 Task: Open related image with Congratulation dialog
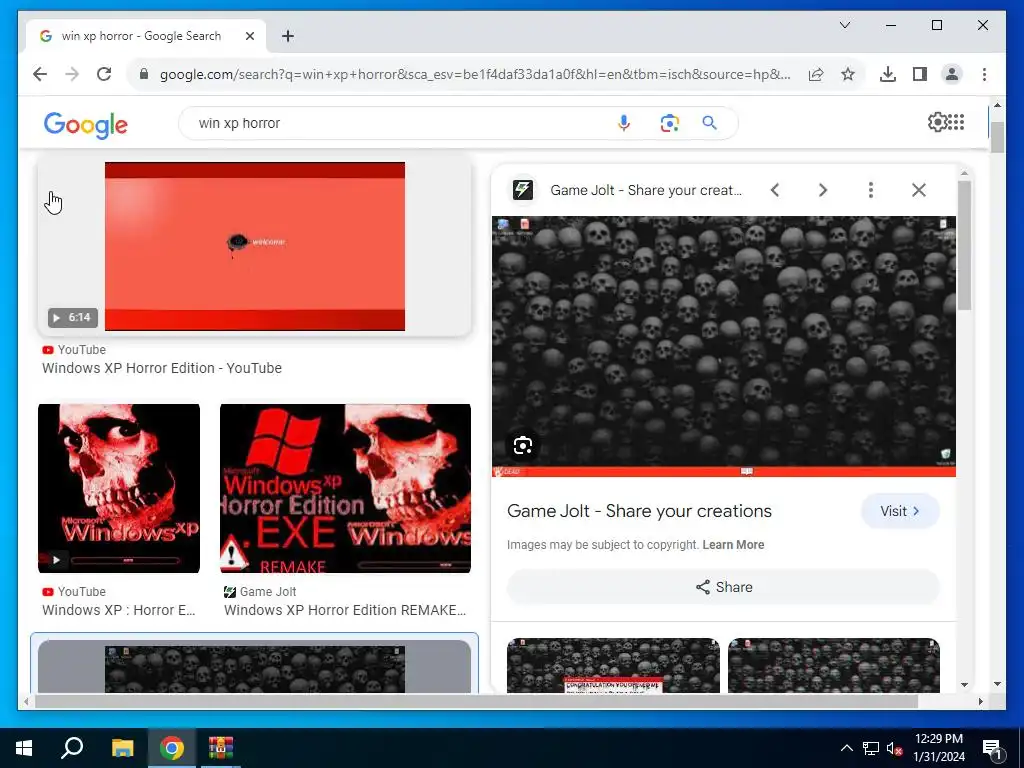(613, 665)
